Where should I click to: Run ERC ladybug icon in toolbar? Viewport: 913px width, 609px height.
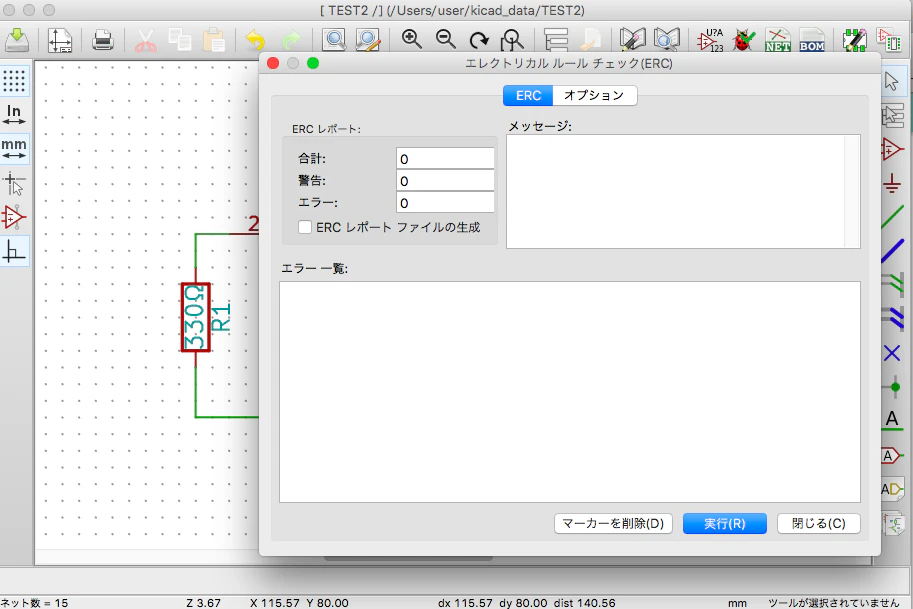744,40
